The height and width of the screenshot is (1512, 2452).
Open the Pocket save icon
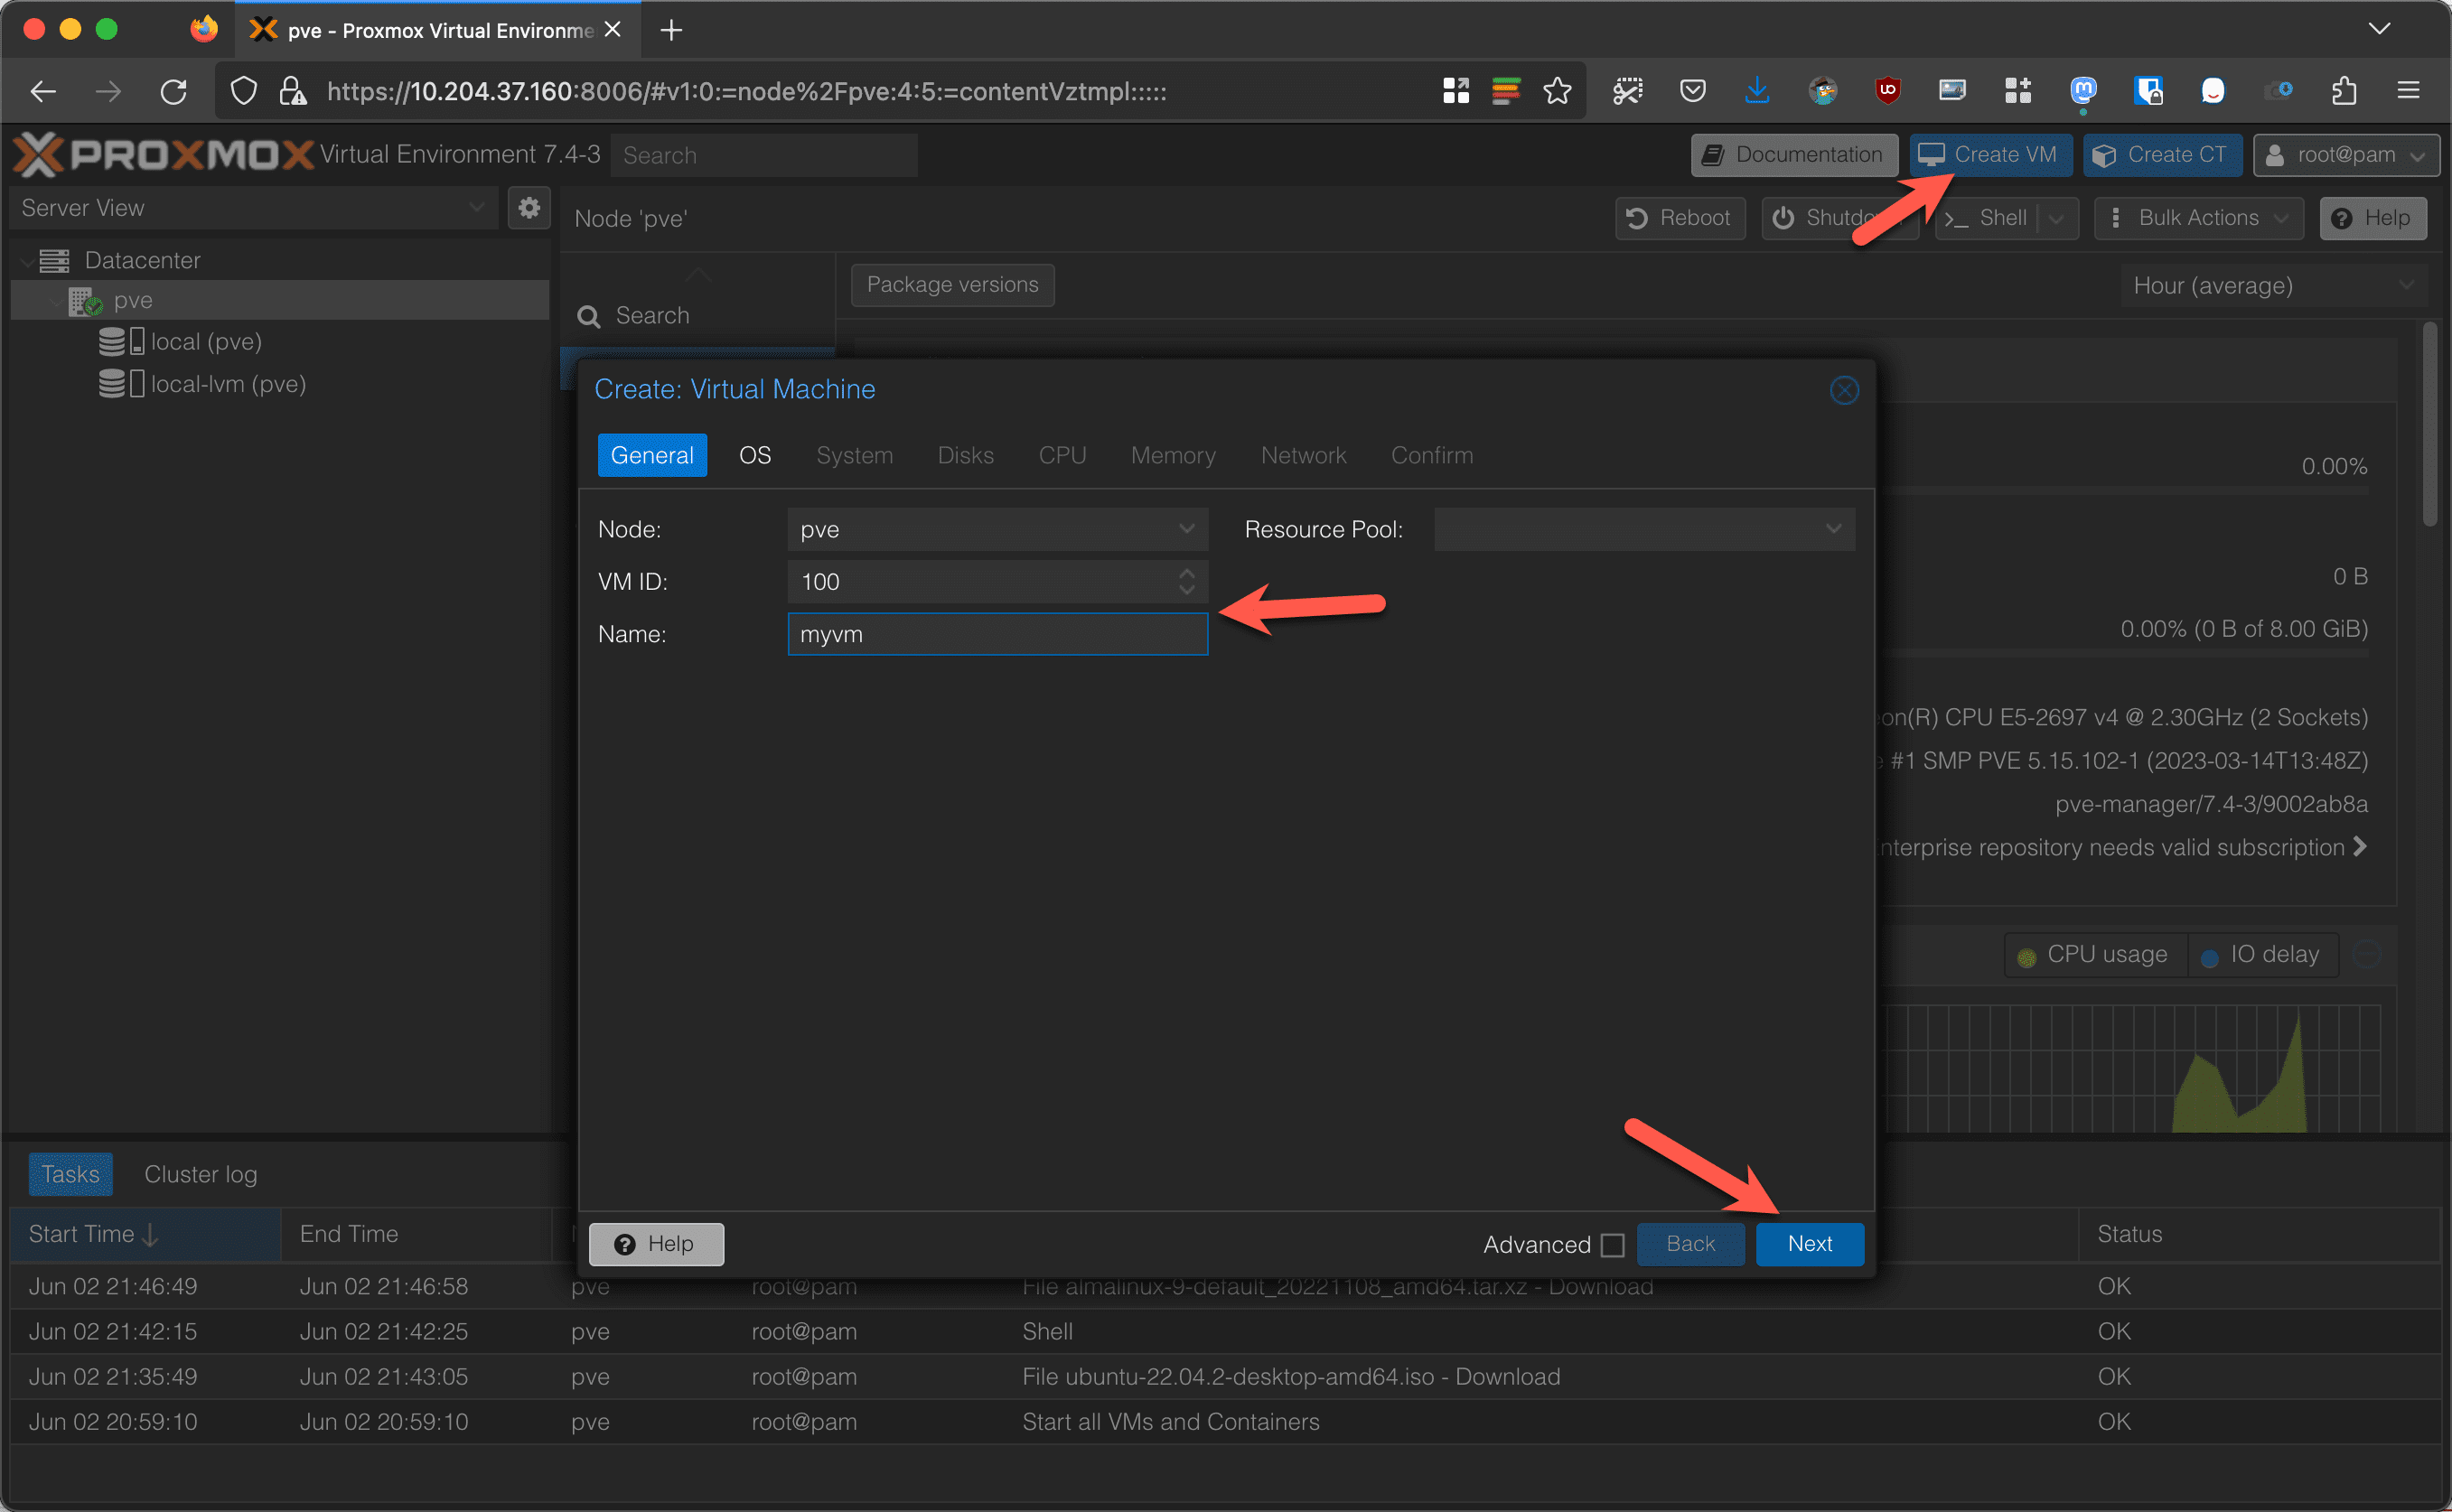tap(1692, 91)
